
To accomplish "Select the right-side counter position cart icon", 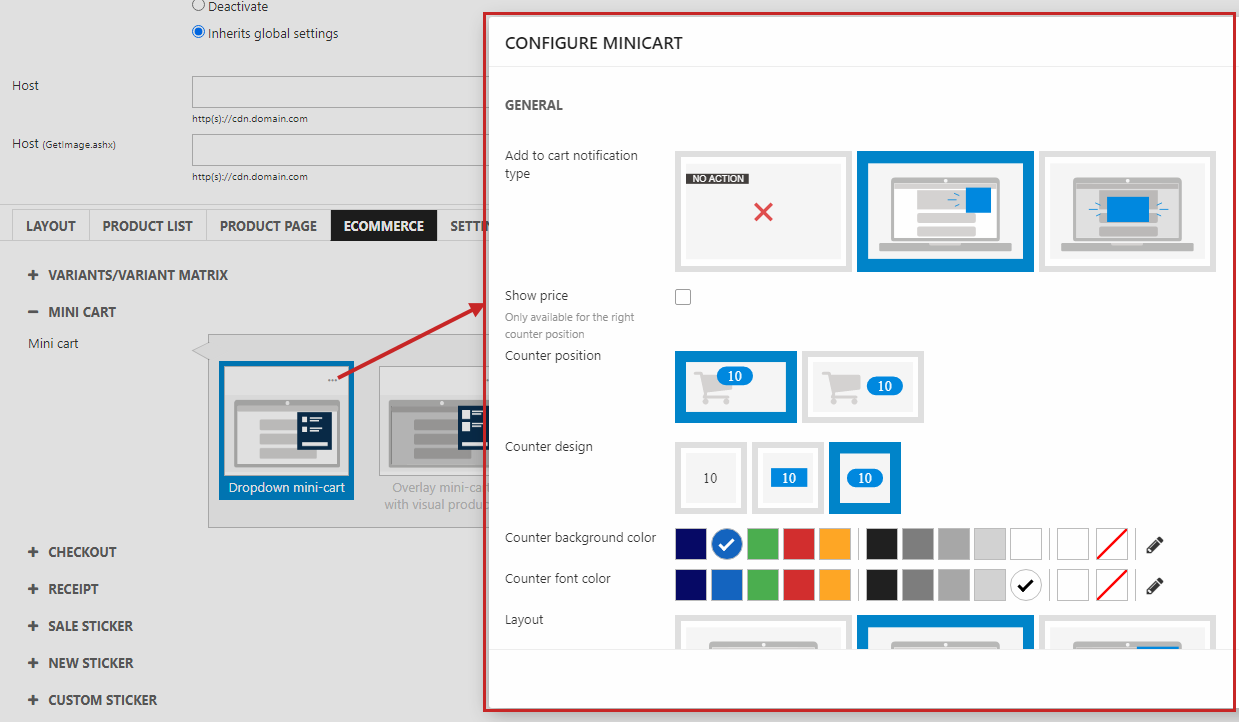I will [862, 386].
